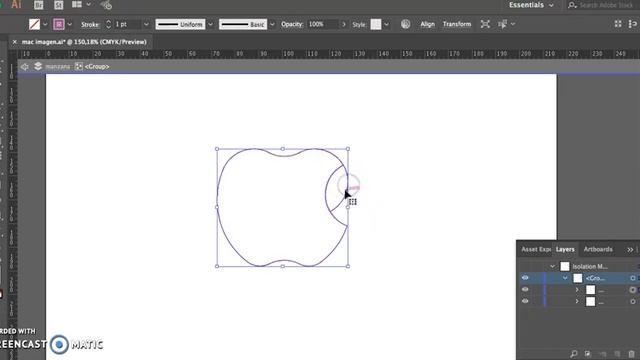Click the target circle of second sublayer
The height and width of the screenshot is (360, 640).
coord(633,302)
